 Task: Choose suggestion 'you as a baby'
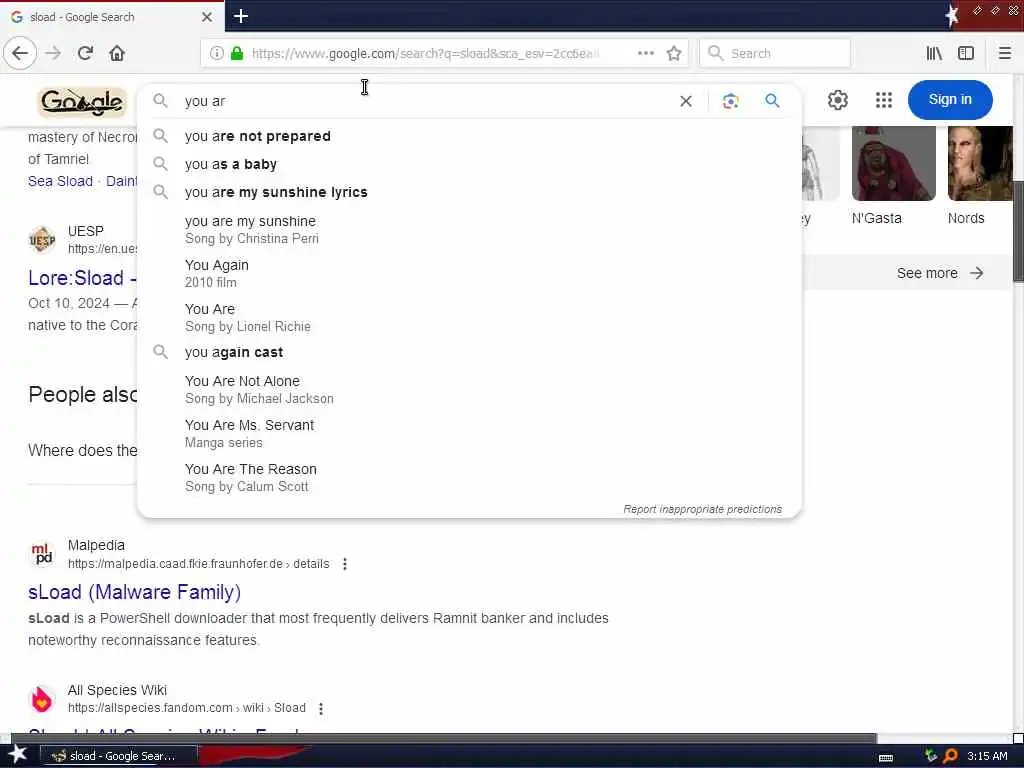(x=470, y=164)
